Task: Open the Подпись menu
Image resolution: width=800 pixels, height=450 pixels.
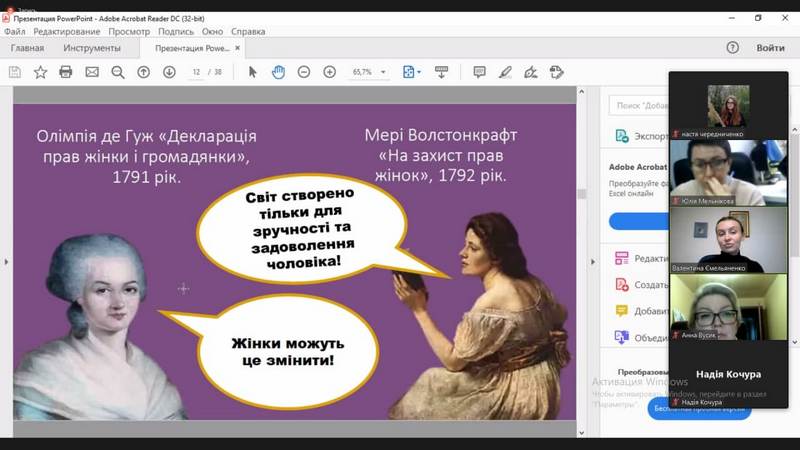Action: point(176,32)
